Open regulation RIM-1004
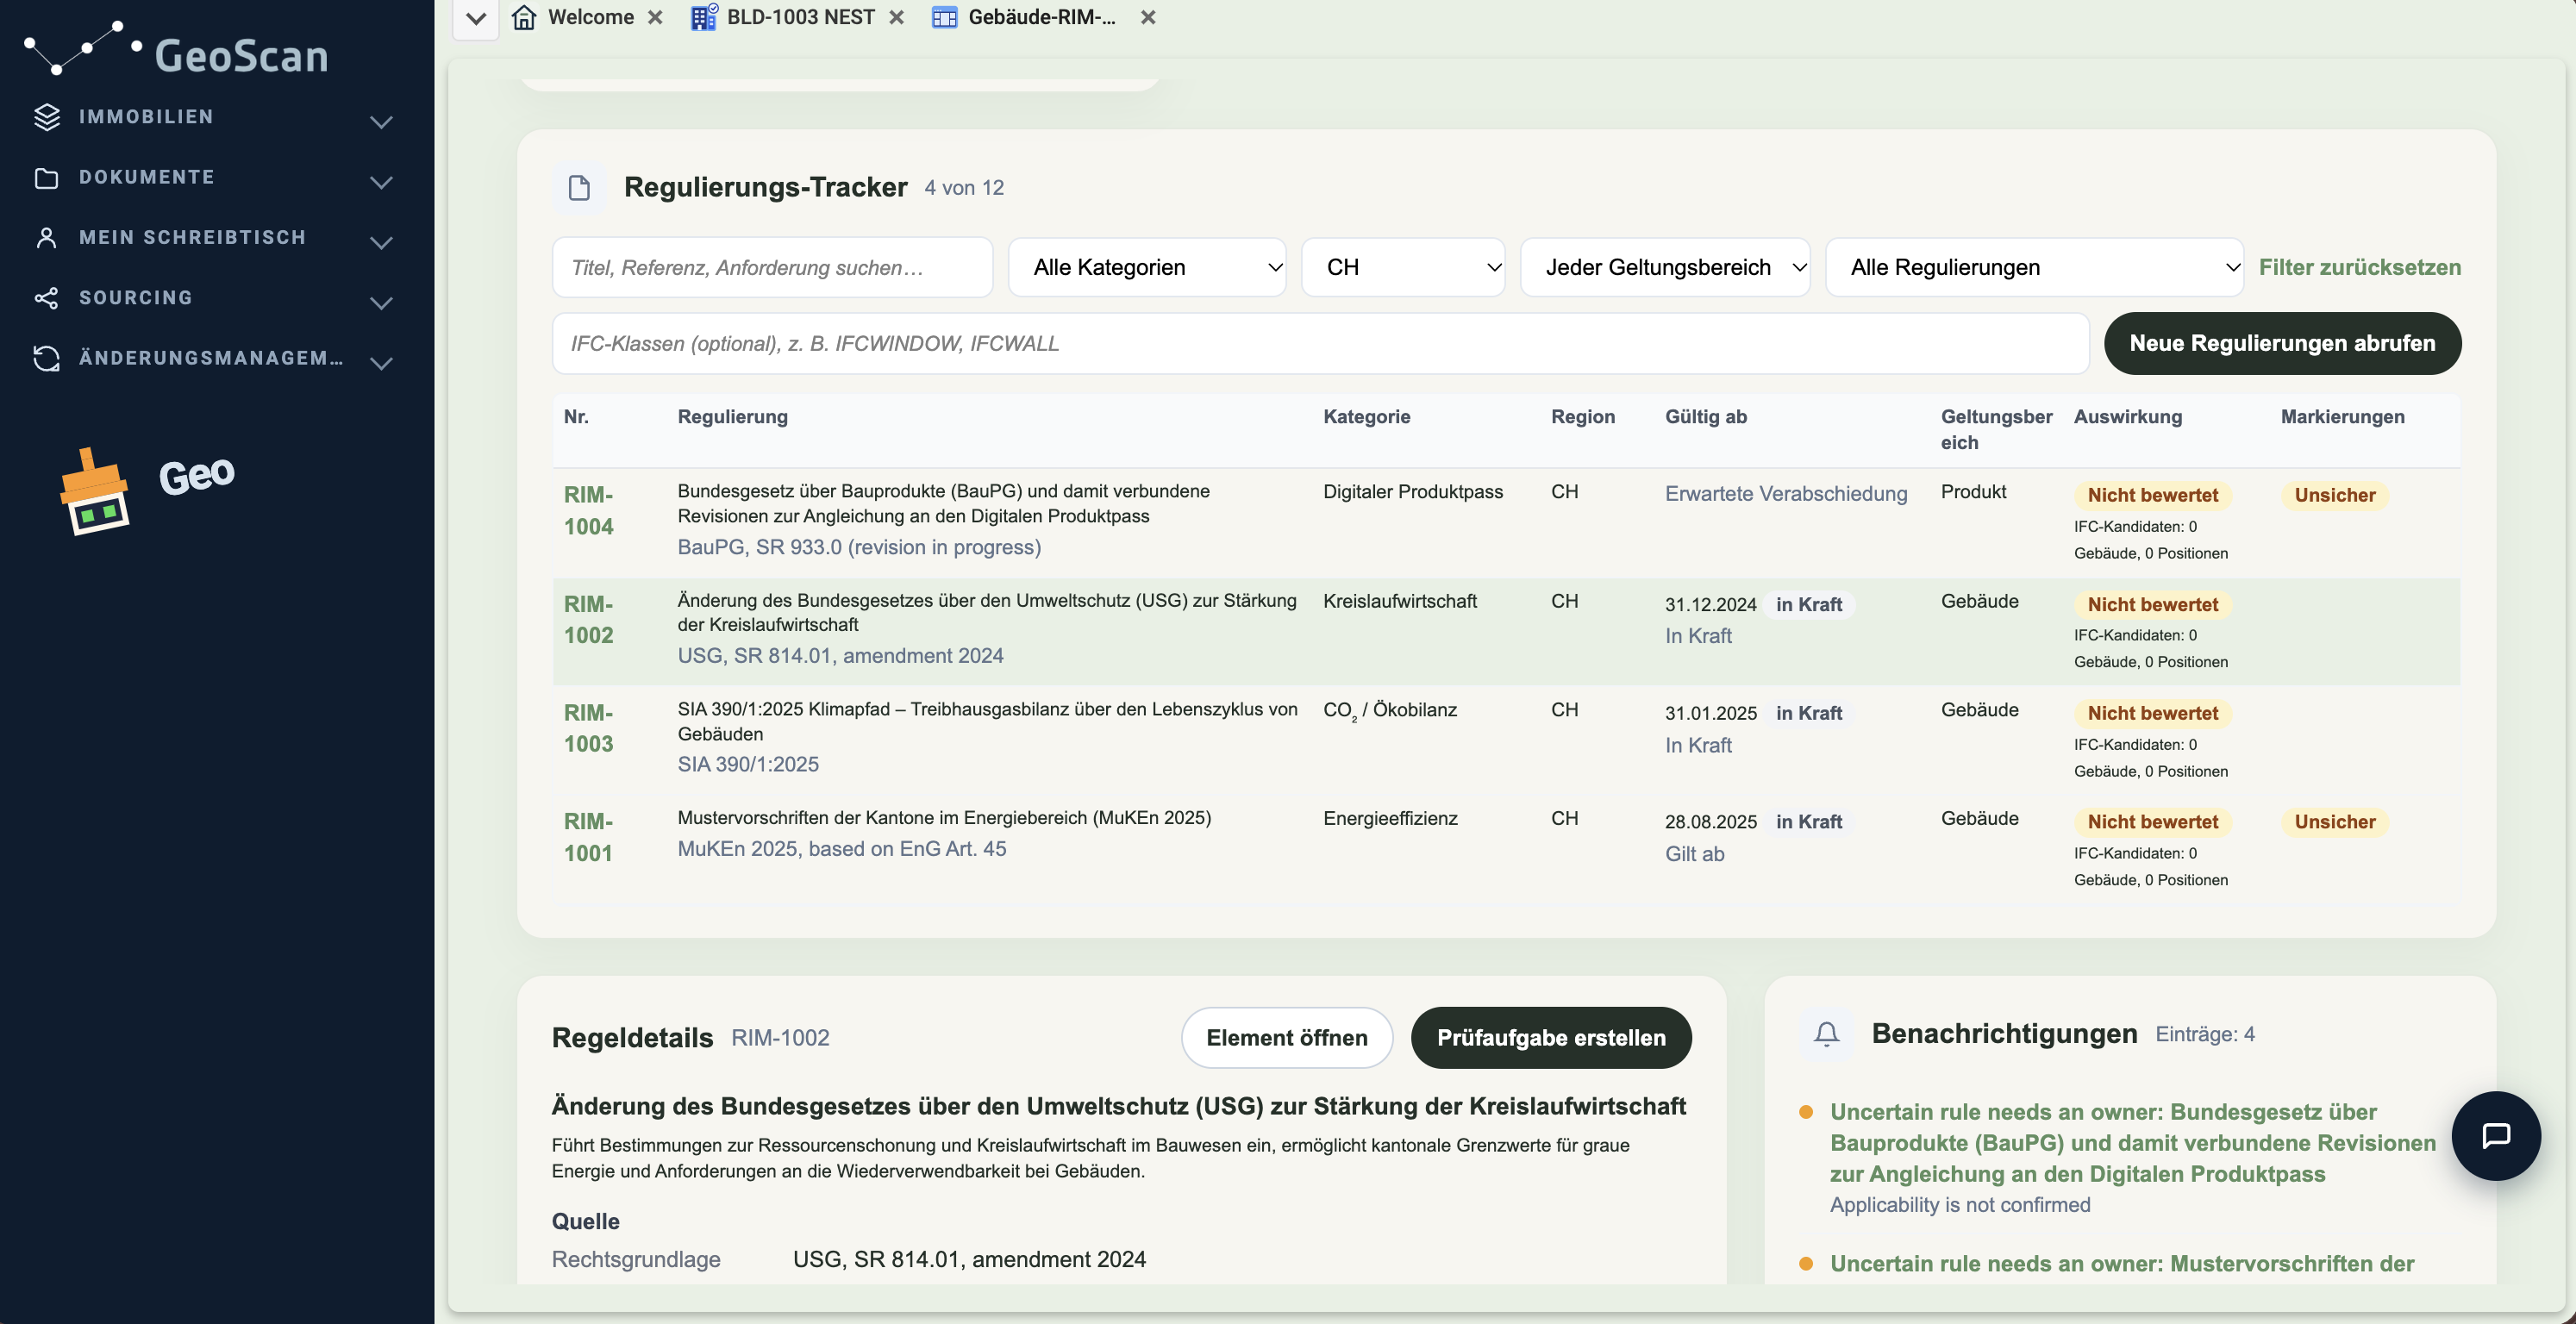The height and width of the screenshot is (1324, 2576). [x=588, y=510]
